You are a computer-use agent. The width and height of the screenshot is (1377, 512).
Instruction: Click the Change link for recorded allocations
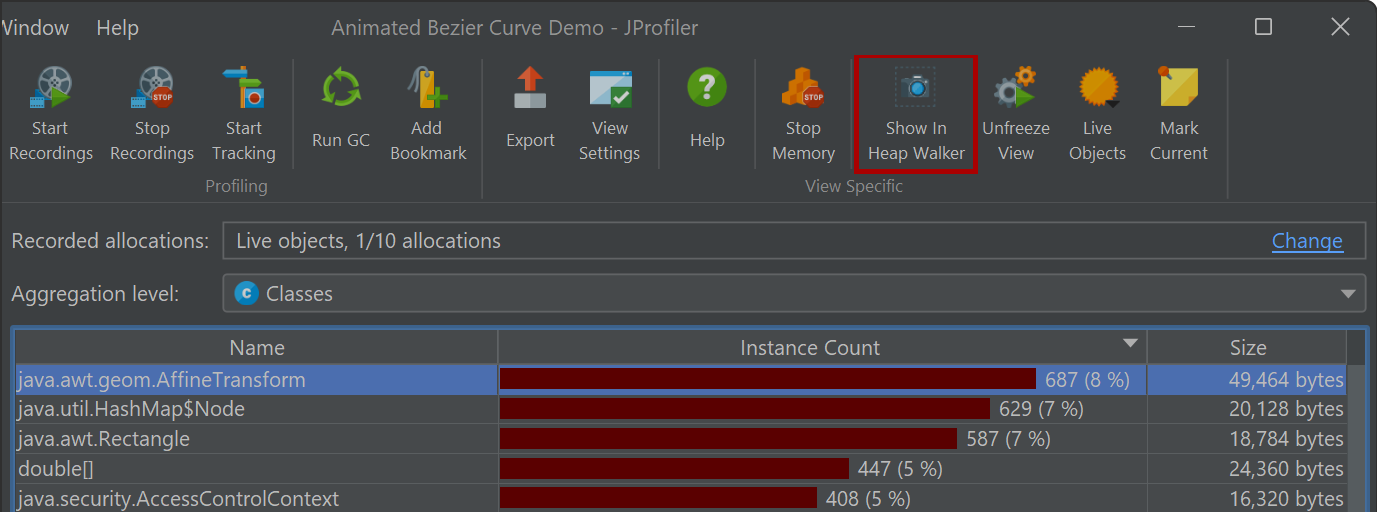pos(1307,241)
